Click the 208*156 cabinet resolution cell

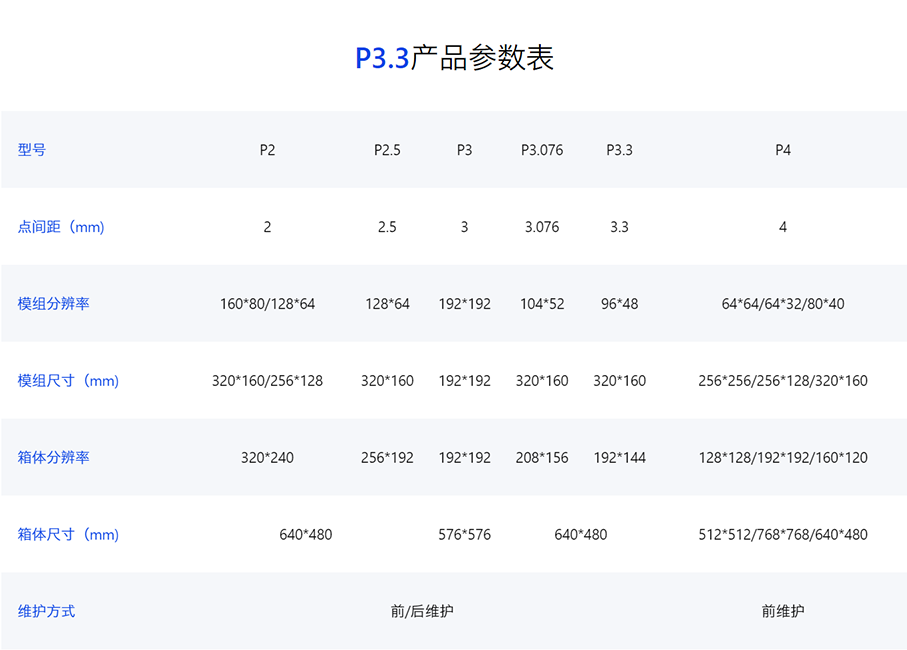542,457
